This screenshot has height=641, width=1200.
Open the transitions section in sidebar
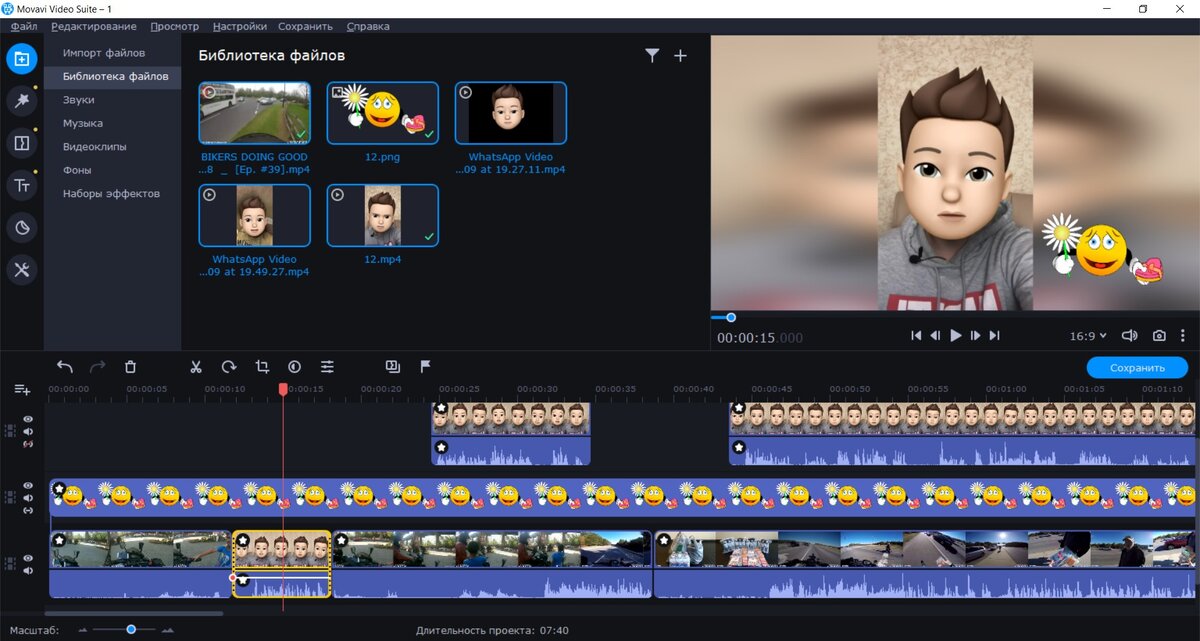(21, 143)
